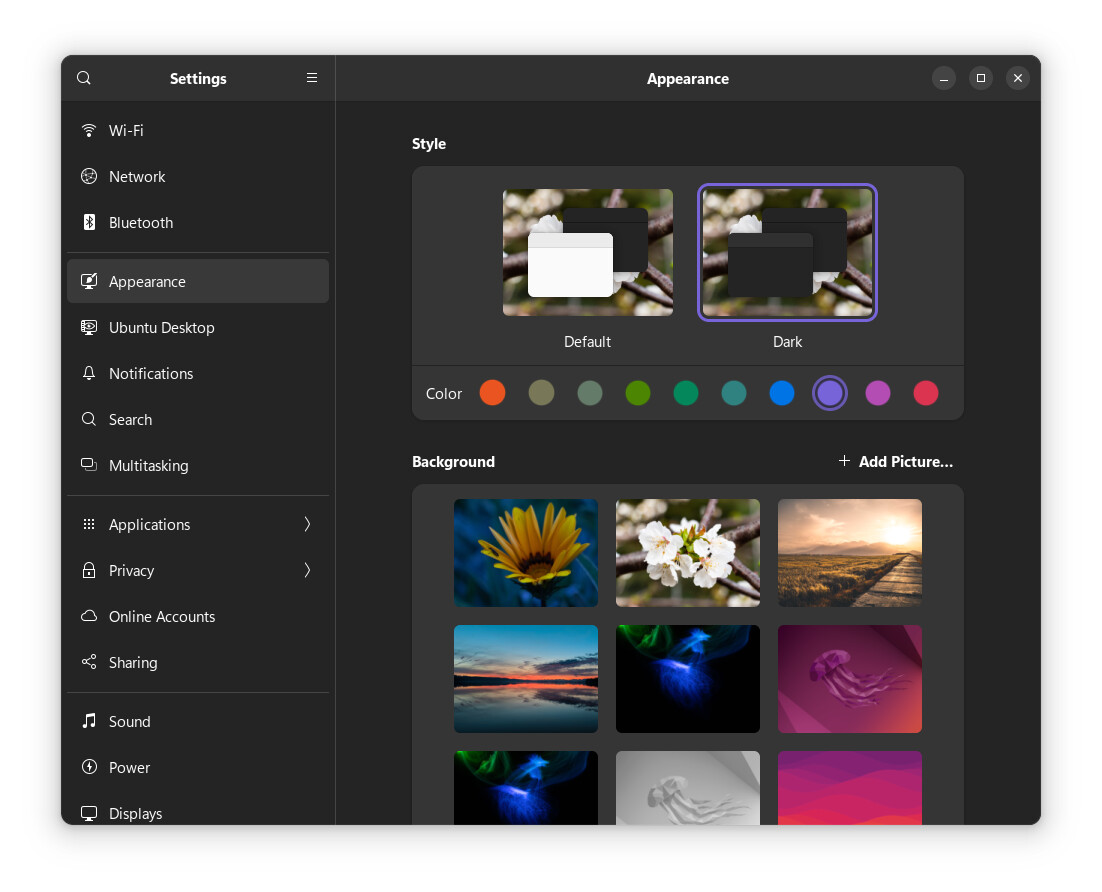Select the Dark style preview
The image size is (1102, 892).
pos(787,252)
